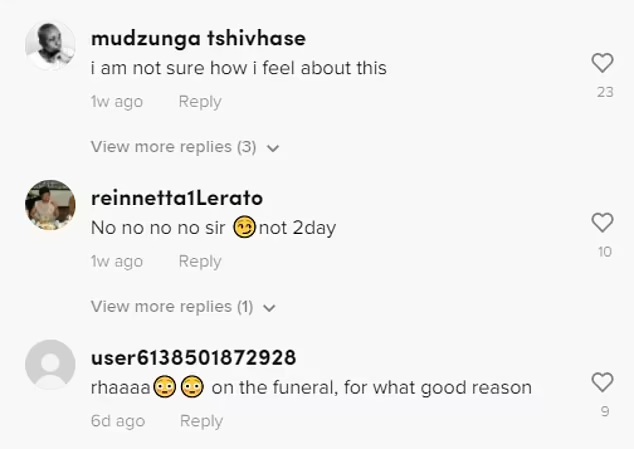Click reinnetta1Lerato's avatar photo

tap(50, 205)
